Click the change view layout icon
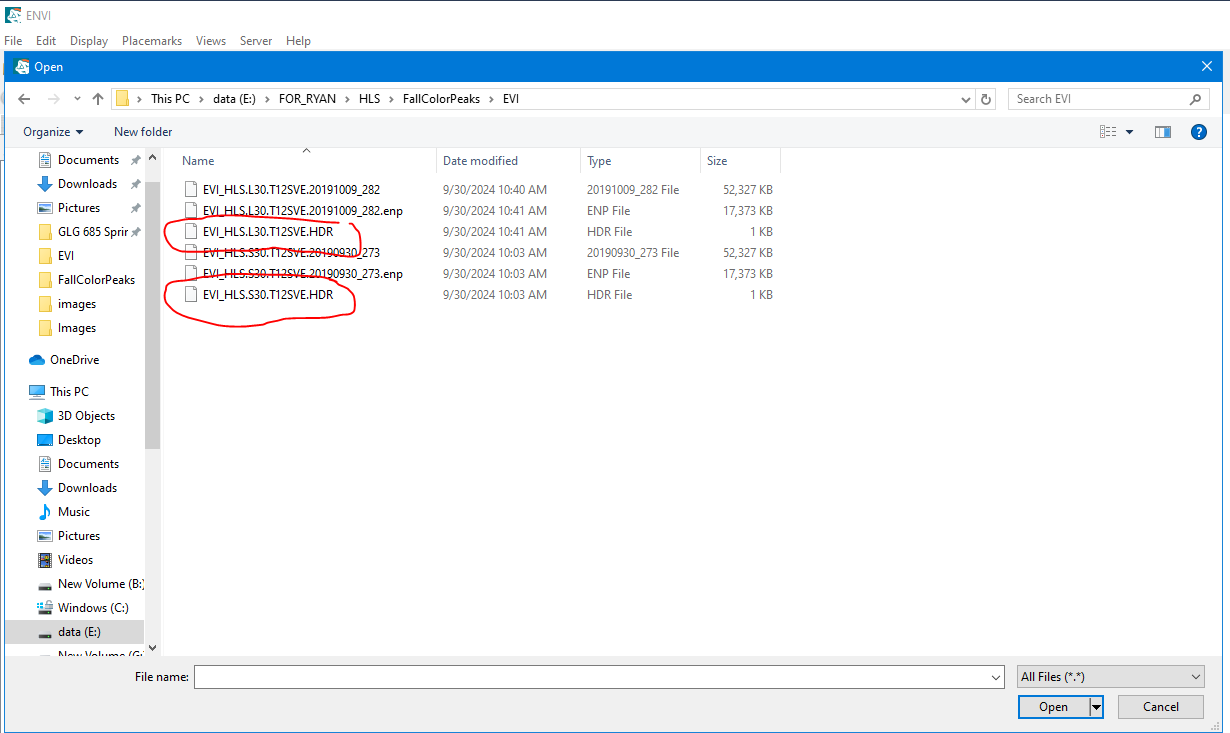Image resolution: width=1230 pixels, height=733 pixels. click(x=1108, y=132)
